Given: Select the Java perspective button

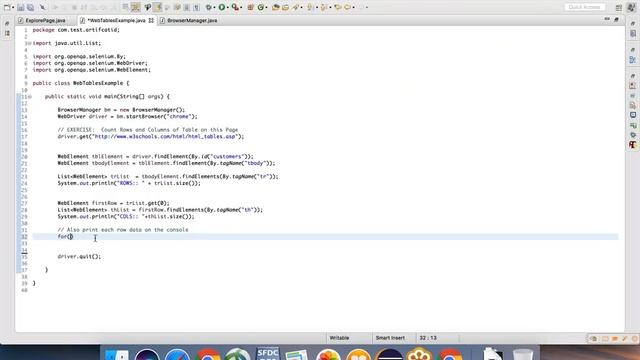Looking at the screenshot, I should [631, 7].
